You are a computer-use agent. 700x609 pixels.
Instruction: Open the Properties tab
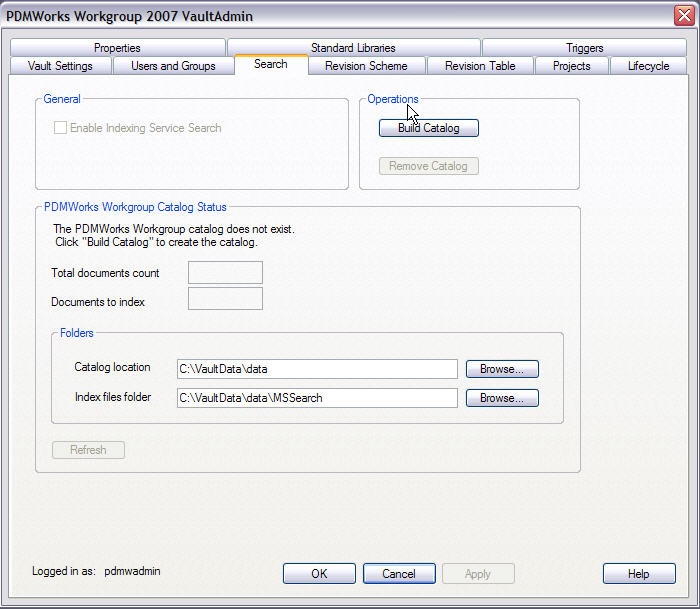(117, 47)
